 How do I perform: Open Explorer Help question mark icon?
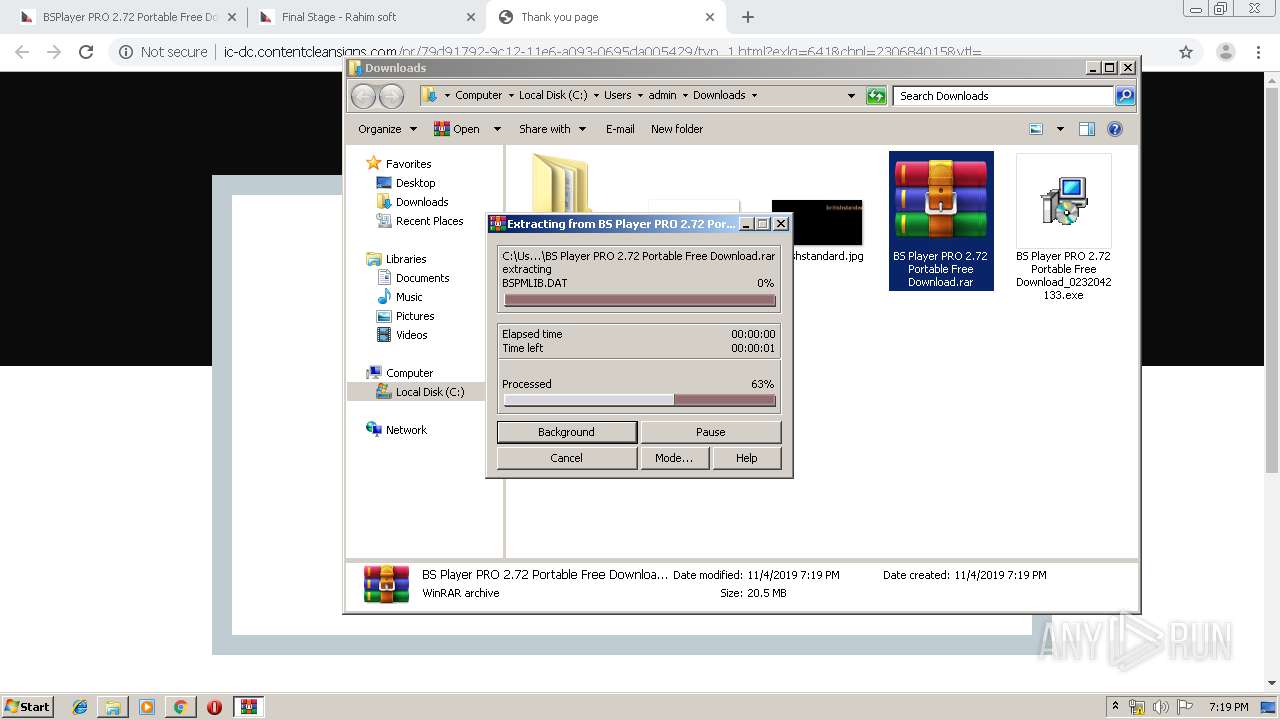click(1115, 129)
